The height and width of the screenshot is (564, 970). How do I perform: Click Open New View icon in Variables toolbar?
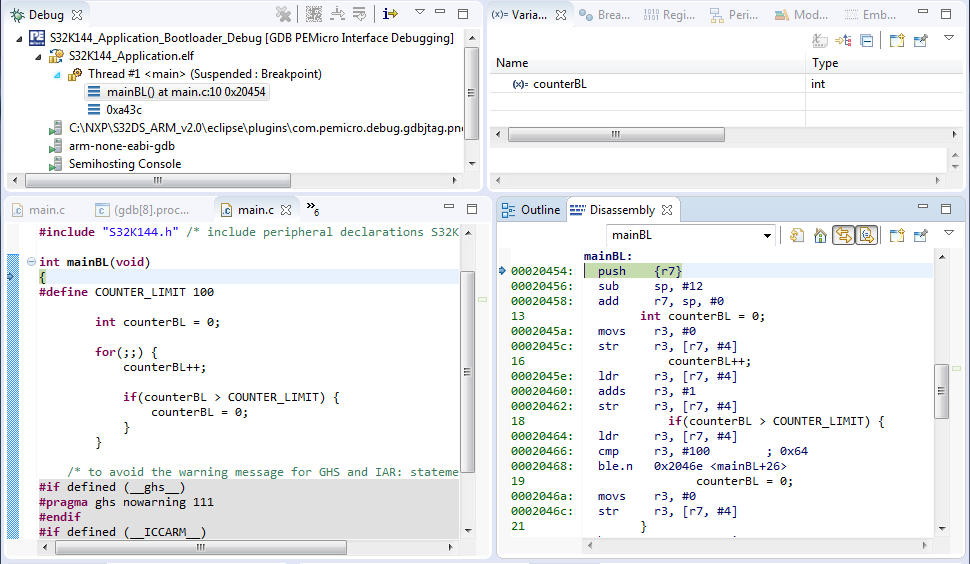pos(897,41)
